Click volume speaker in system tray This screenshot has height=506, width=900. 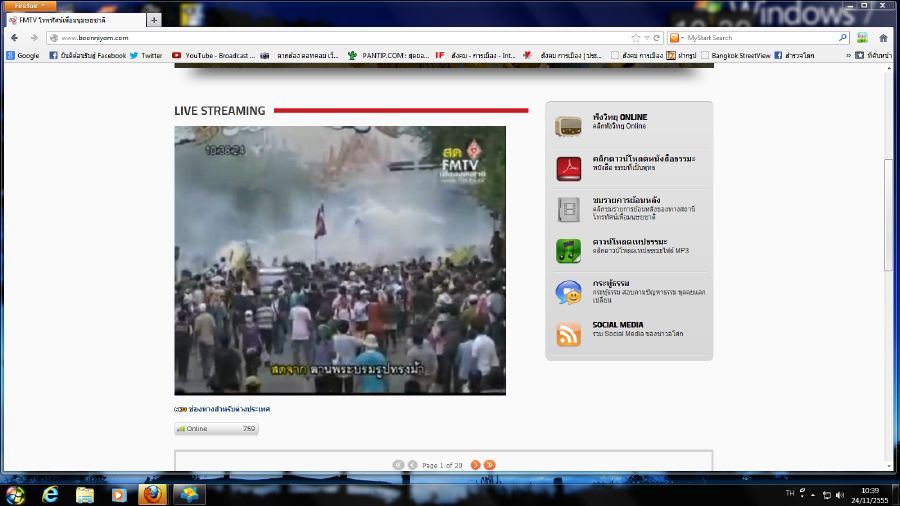point(840,495)
